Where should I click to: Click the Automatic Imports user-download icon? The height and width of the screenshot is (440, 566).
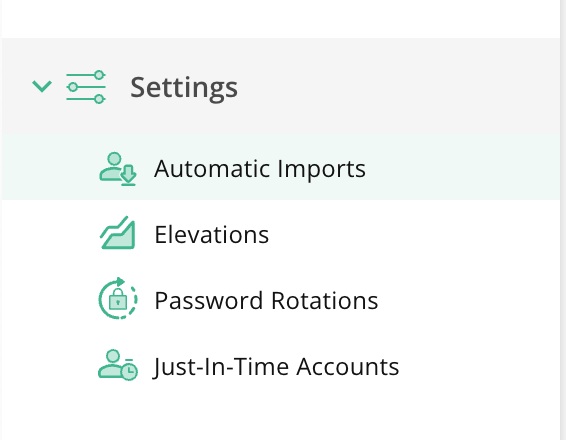click(x=118, y=169)
